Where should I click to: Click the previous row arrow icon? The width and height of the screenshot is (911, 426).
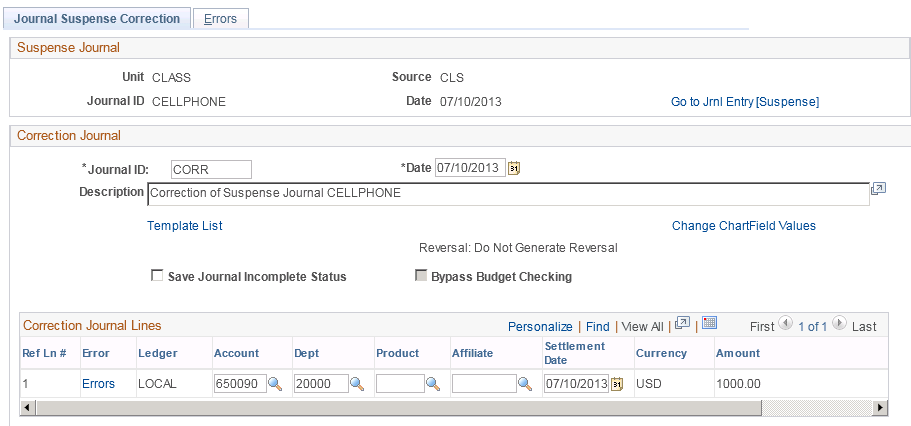[785, 323]
